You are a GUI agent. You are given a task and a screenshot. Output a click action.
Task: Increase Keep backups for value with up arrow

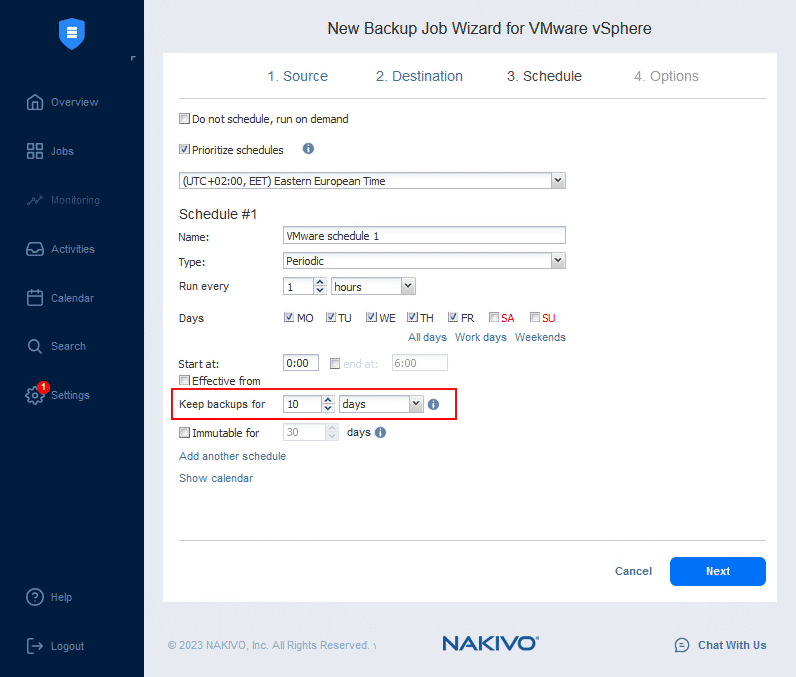328,400
